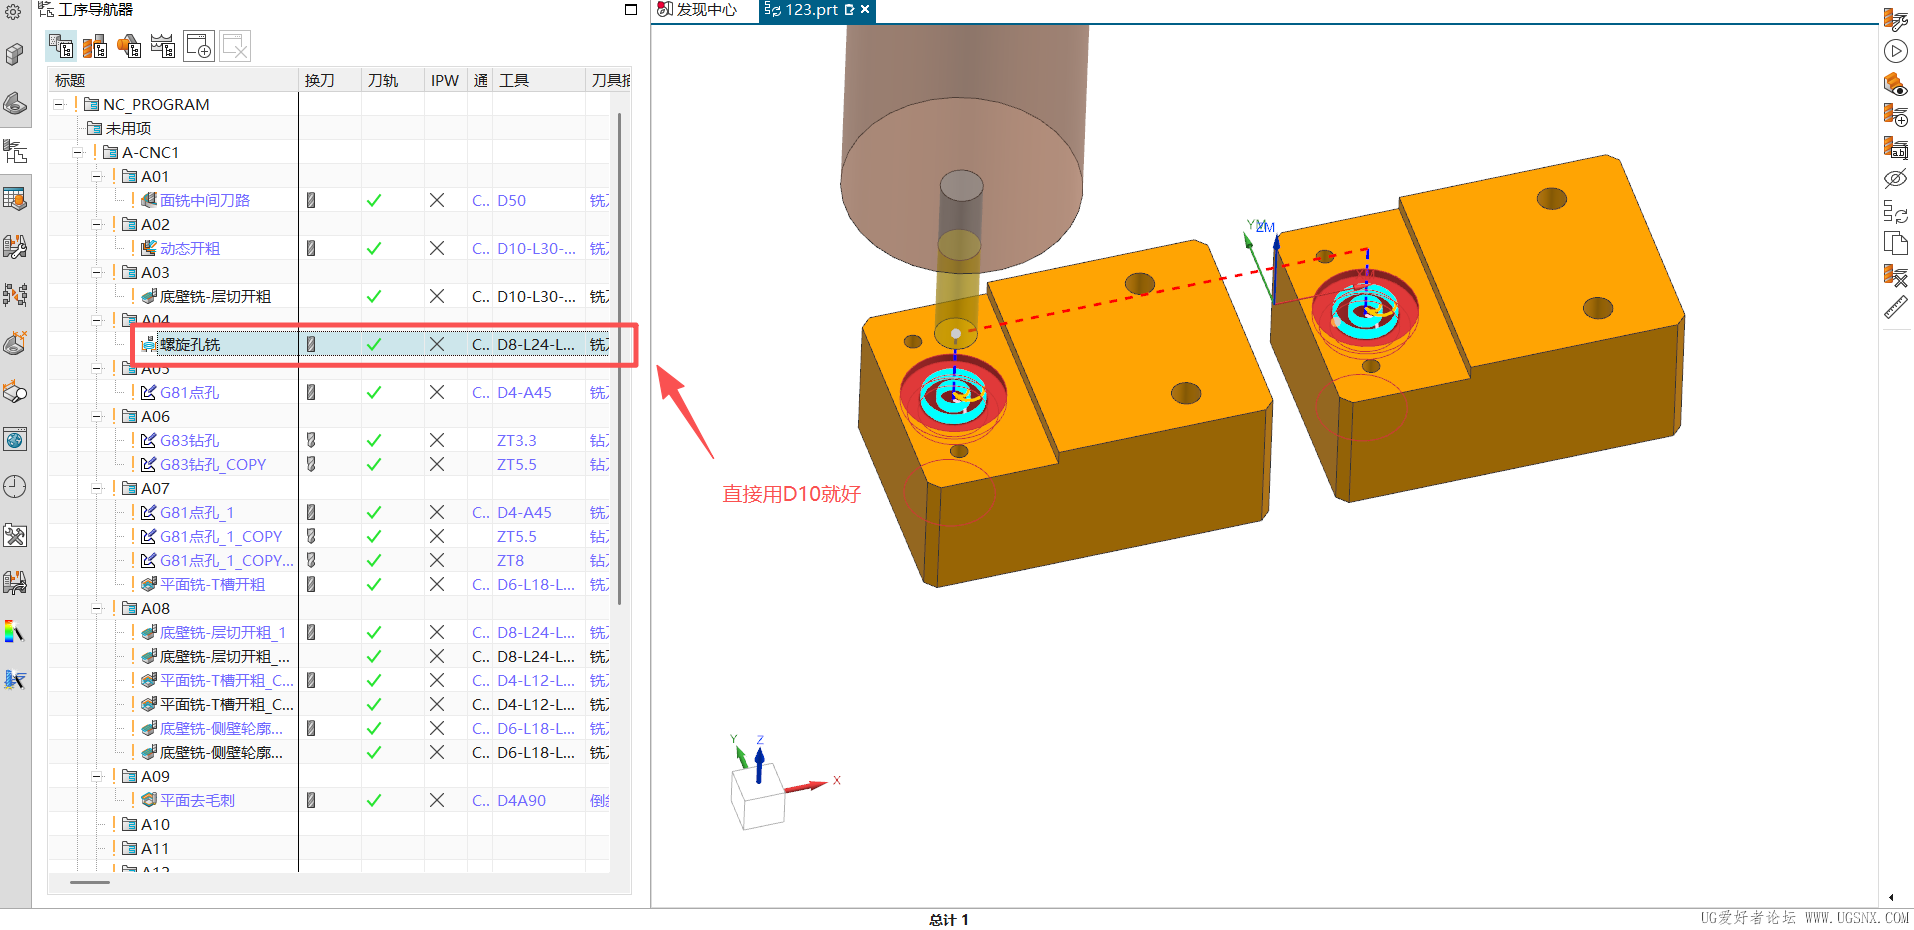1914x930 pixels.
Task: Select the G81点孔_1 operation
Action: tap(197, 512)
